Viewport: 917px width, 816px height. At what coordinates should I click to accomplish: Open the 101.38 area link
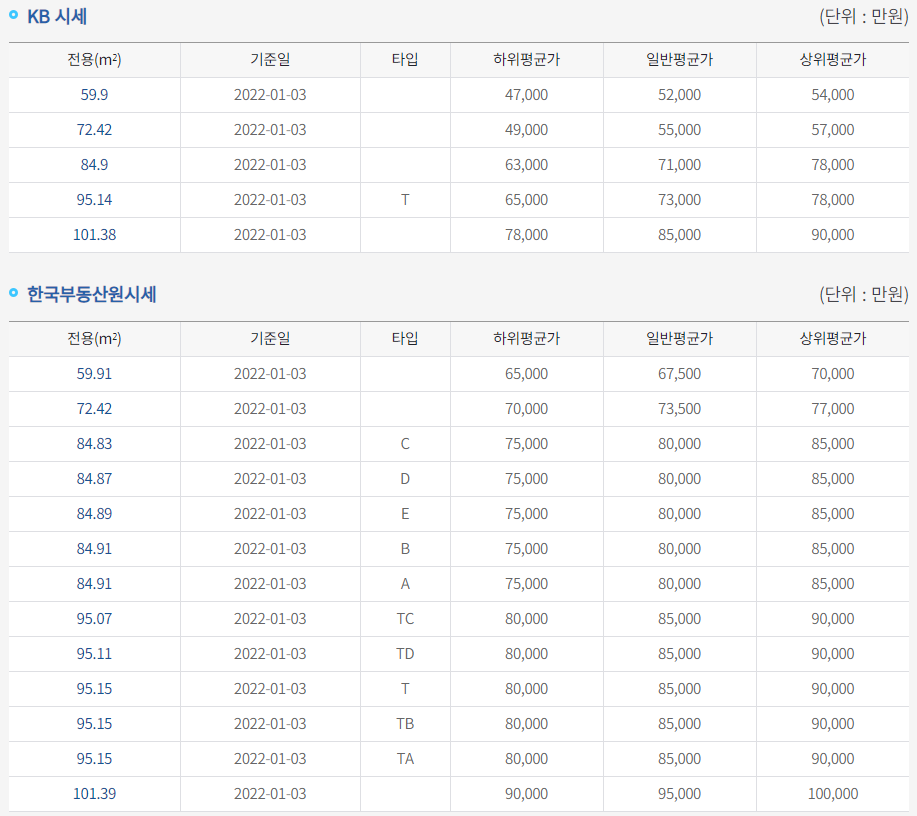(x=94, y=235)
